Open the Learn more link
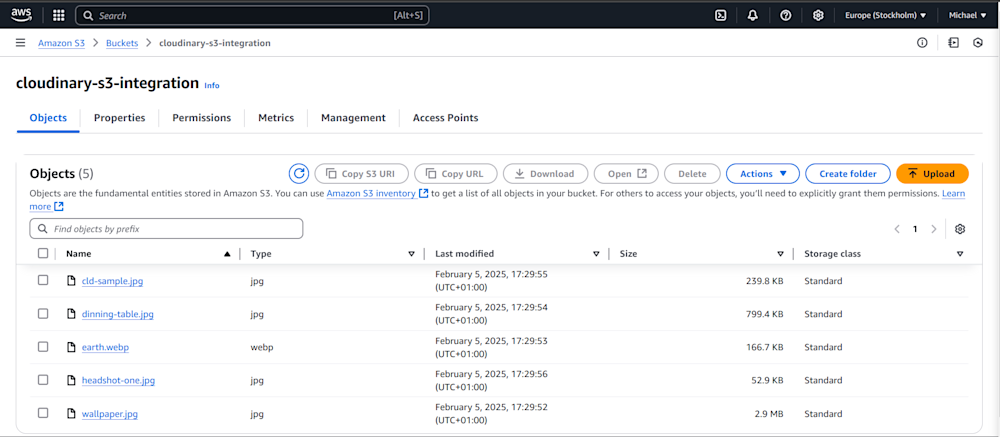 pos(953,193)
